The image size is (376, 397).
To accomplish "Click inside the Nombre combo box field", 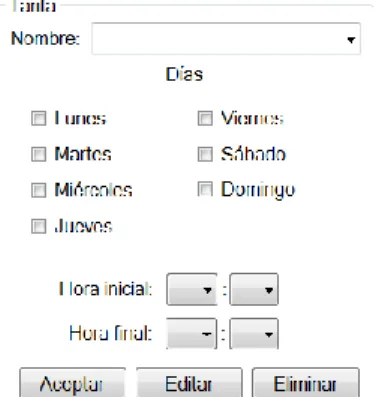I will click(226, 39).
